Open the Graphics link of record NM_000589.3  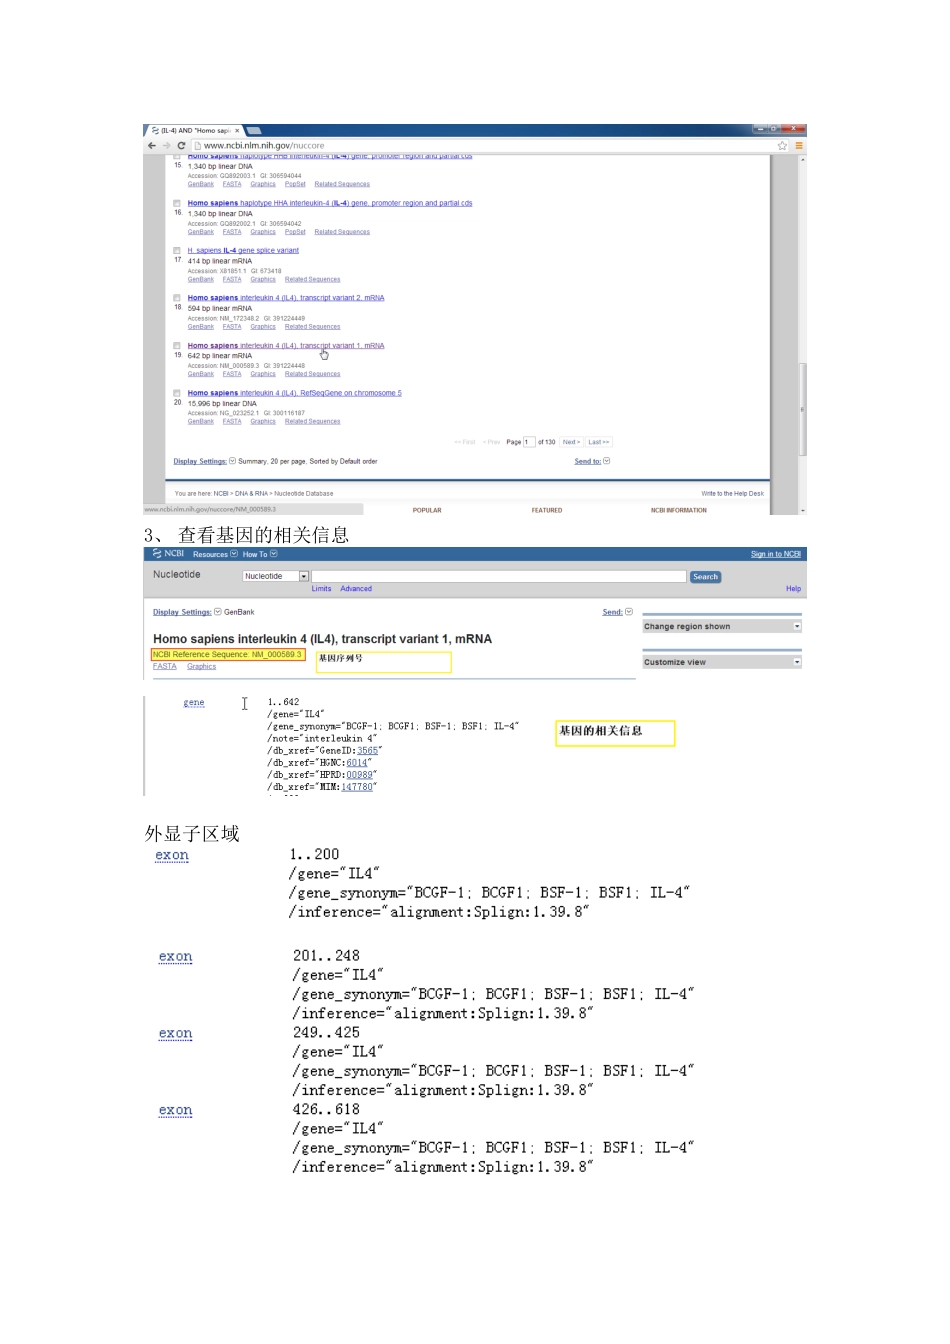point(201,666)
